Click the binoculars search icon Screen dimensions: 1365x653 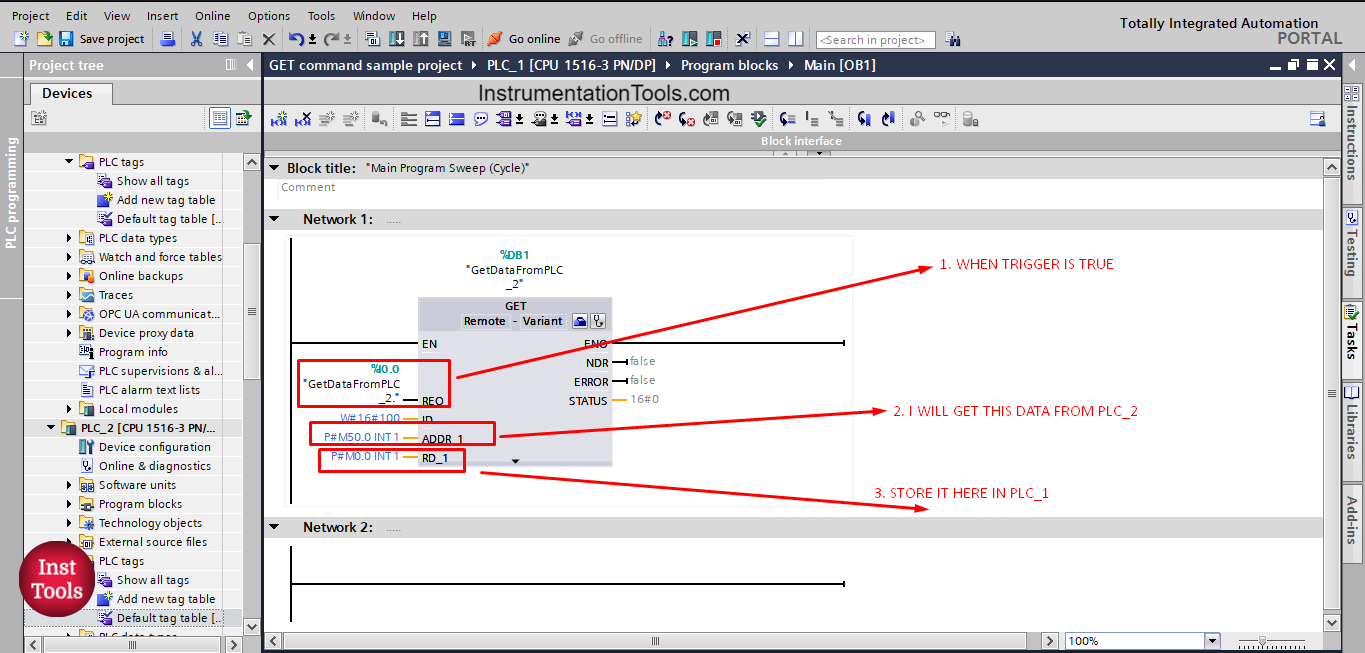[953, 39]
